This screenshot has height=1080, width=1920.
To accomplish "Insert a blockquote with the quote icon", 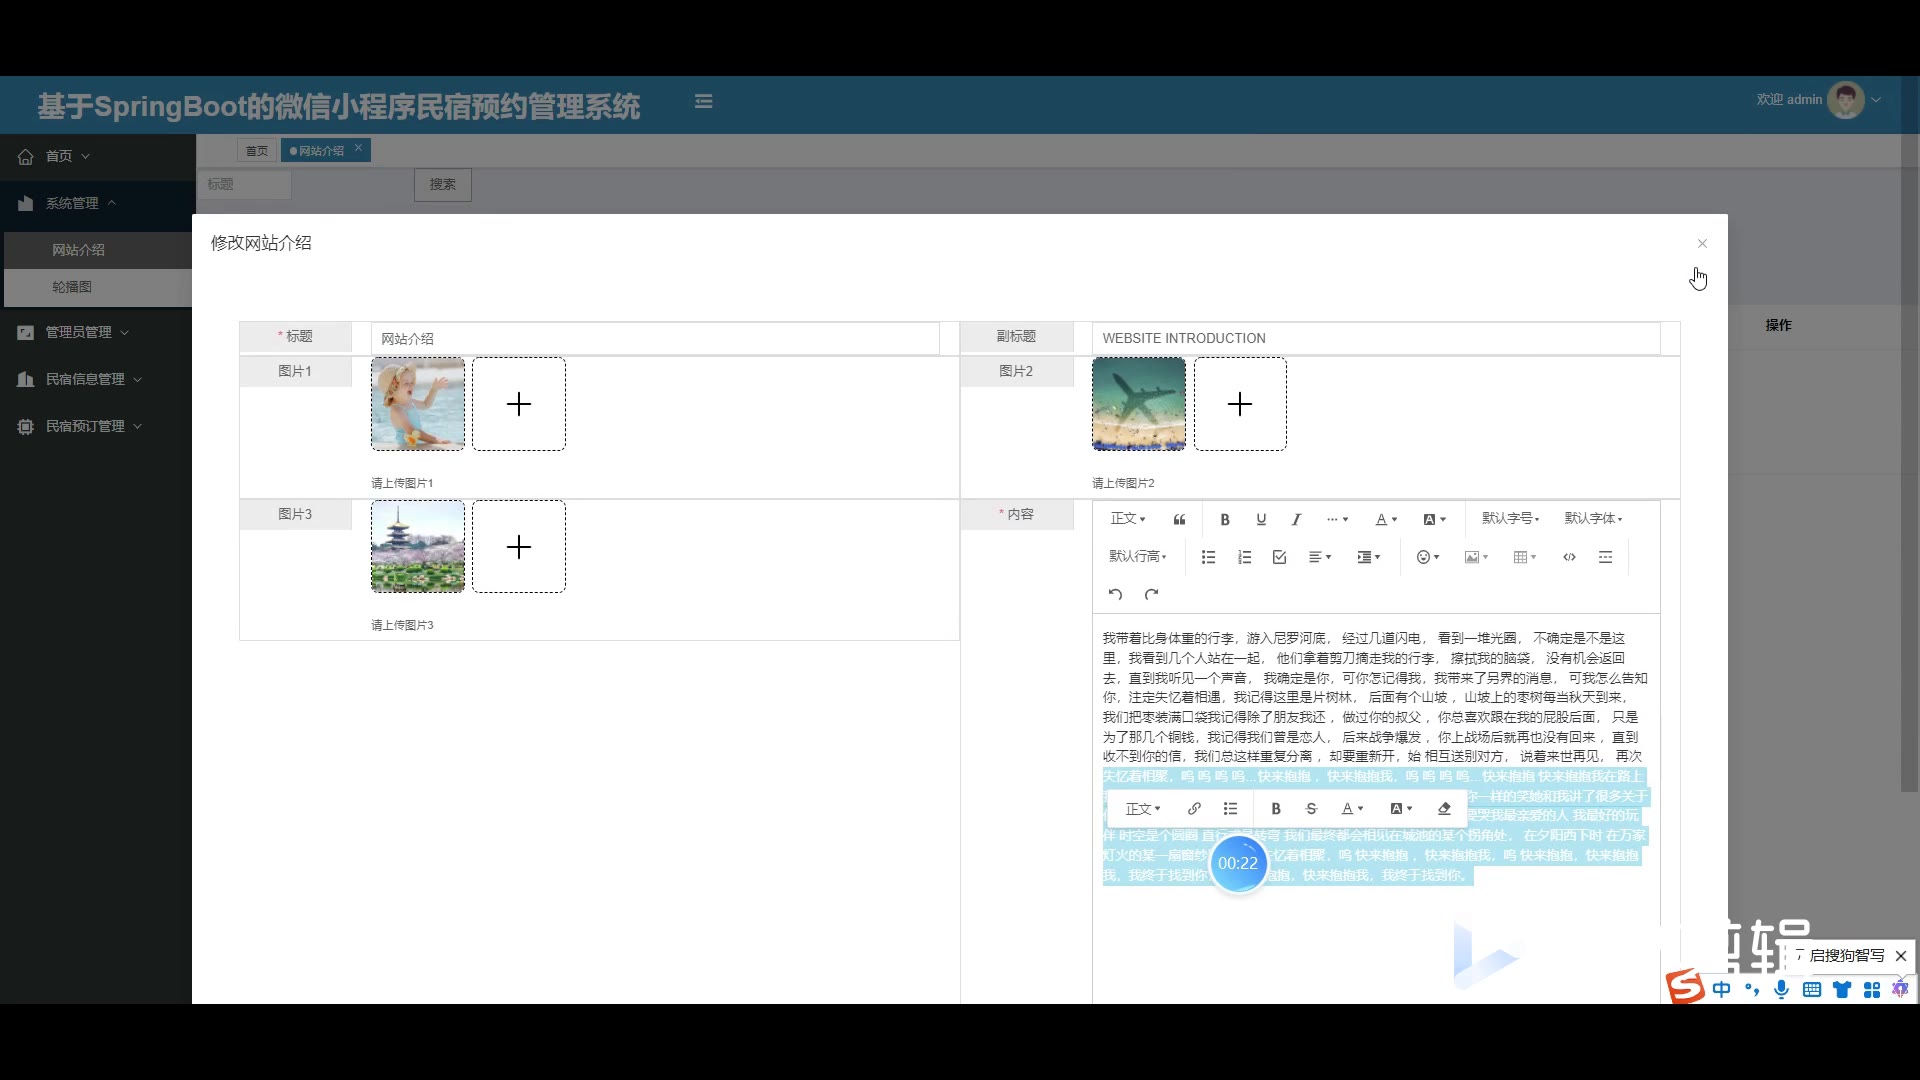I will (1179, 519).
